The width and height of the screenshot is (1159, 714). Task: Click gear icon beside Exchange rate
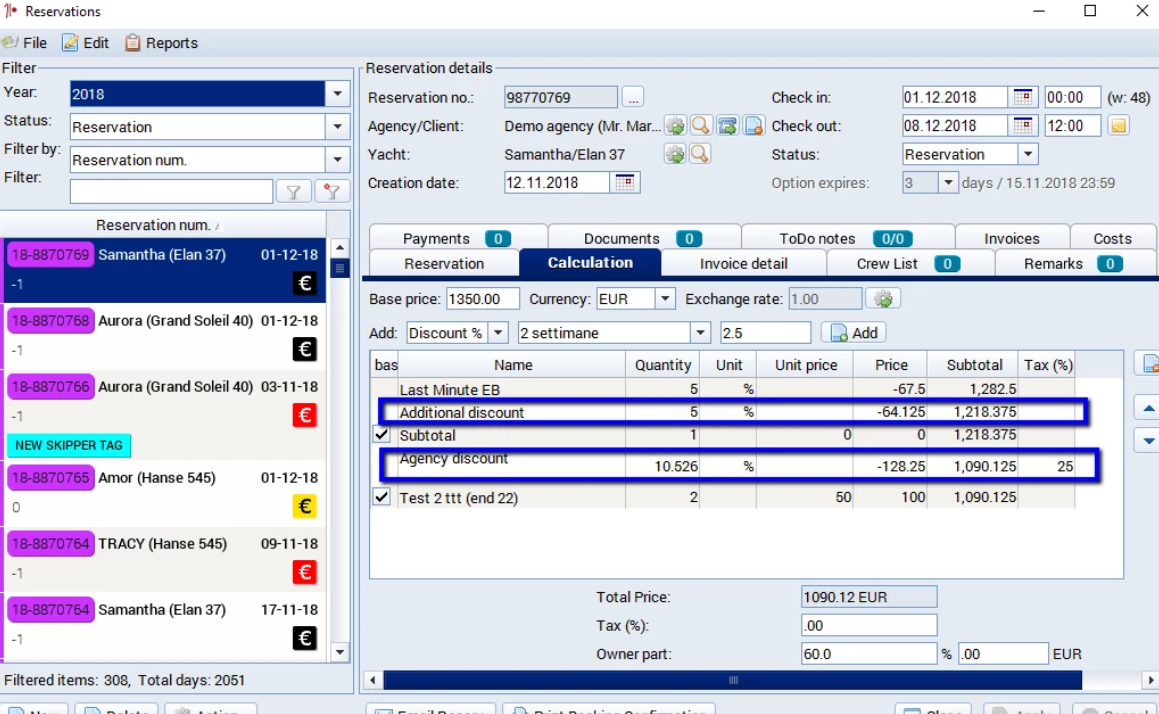click(883, 299)
